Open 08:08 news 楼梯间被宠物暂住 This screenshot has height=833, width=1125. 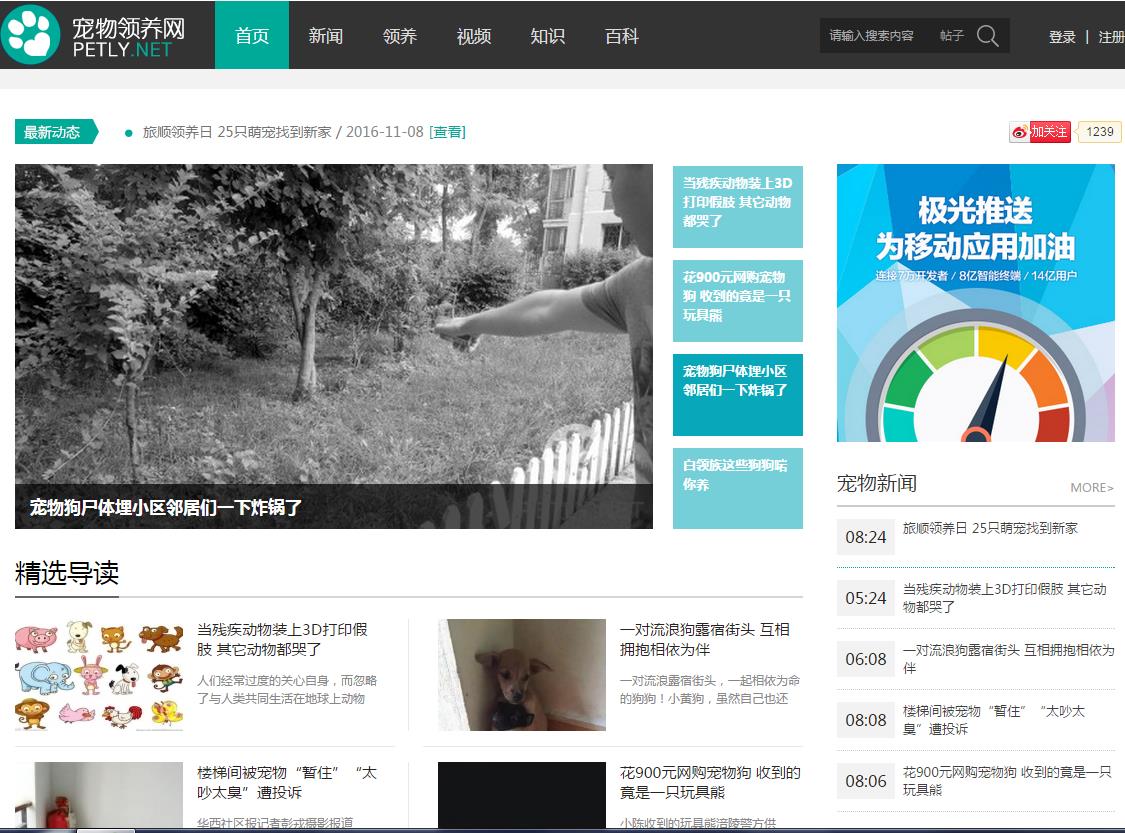click(x=994, y=720)
